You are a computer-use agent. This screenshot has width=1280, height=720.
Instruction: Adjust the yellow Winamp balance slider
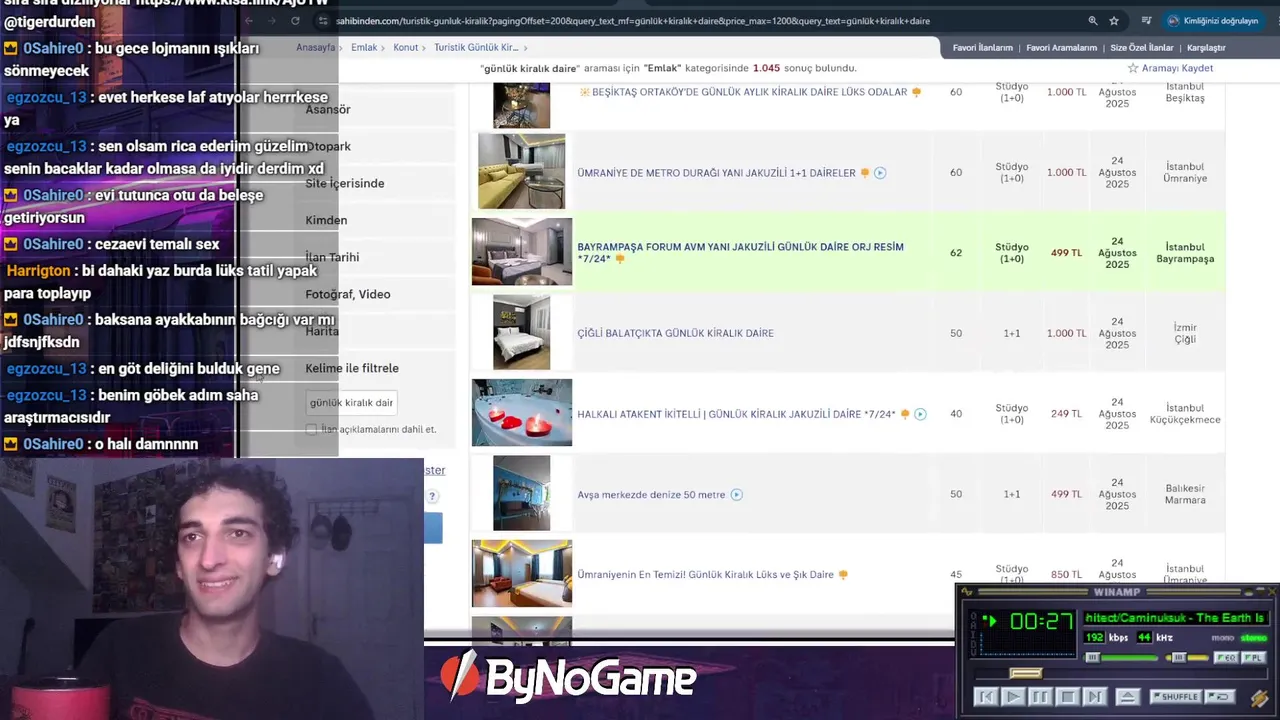pos(1187,657)
